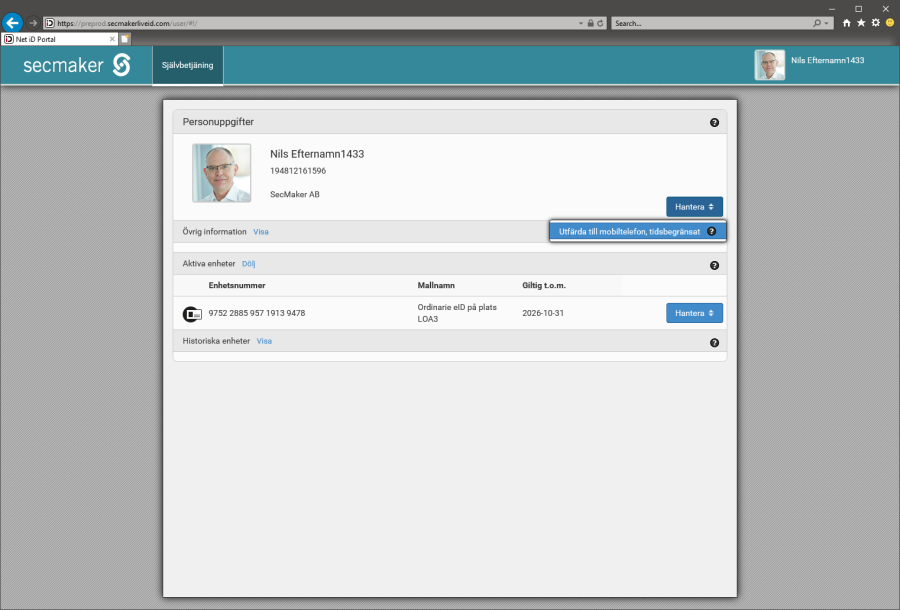This screenshot has height=610, width=900.
Task: Open help for Aktiva enheter section
Action: [x=714, y=265]
